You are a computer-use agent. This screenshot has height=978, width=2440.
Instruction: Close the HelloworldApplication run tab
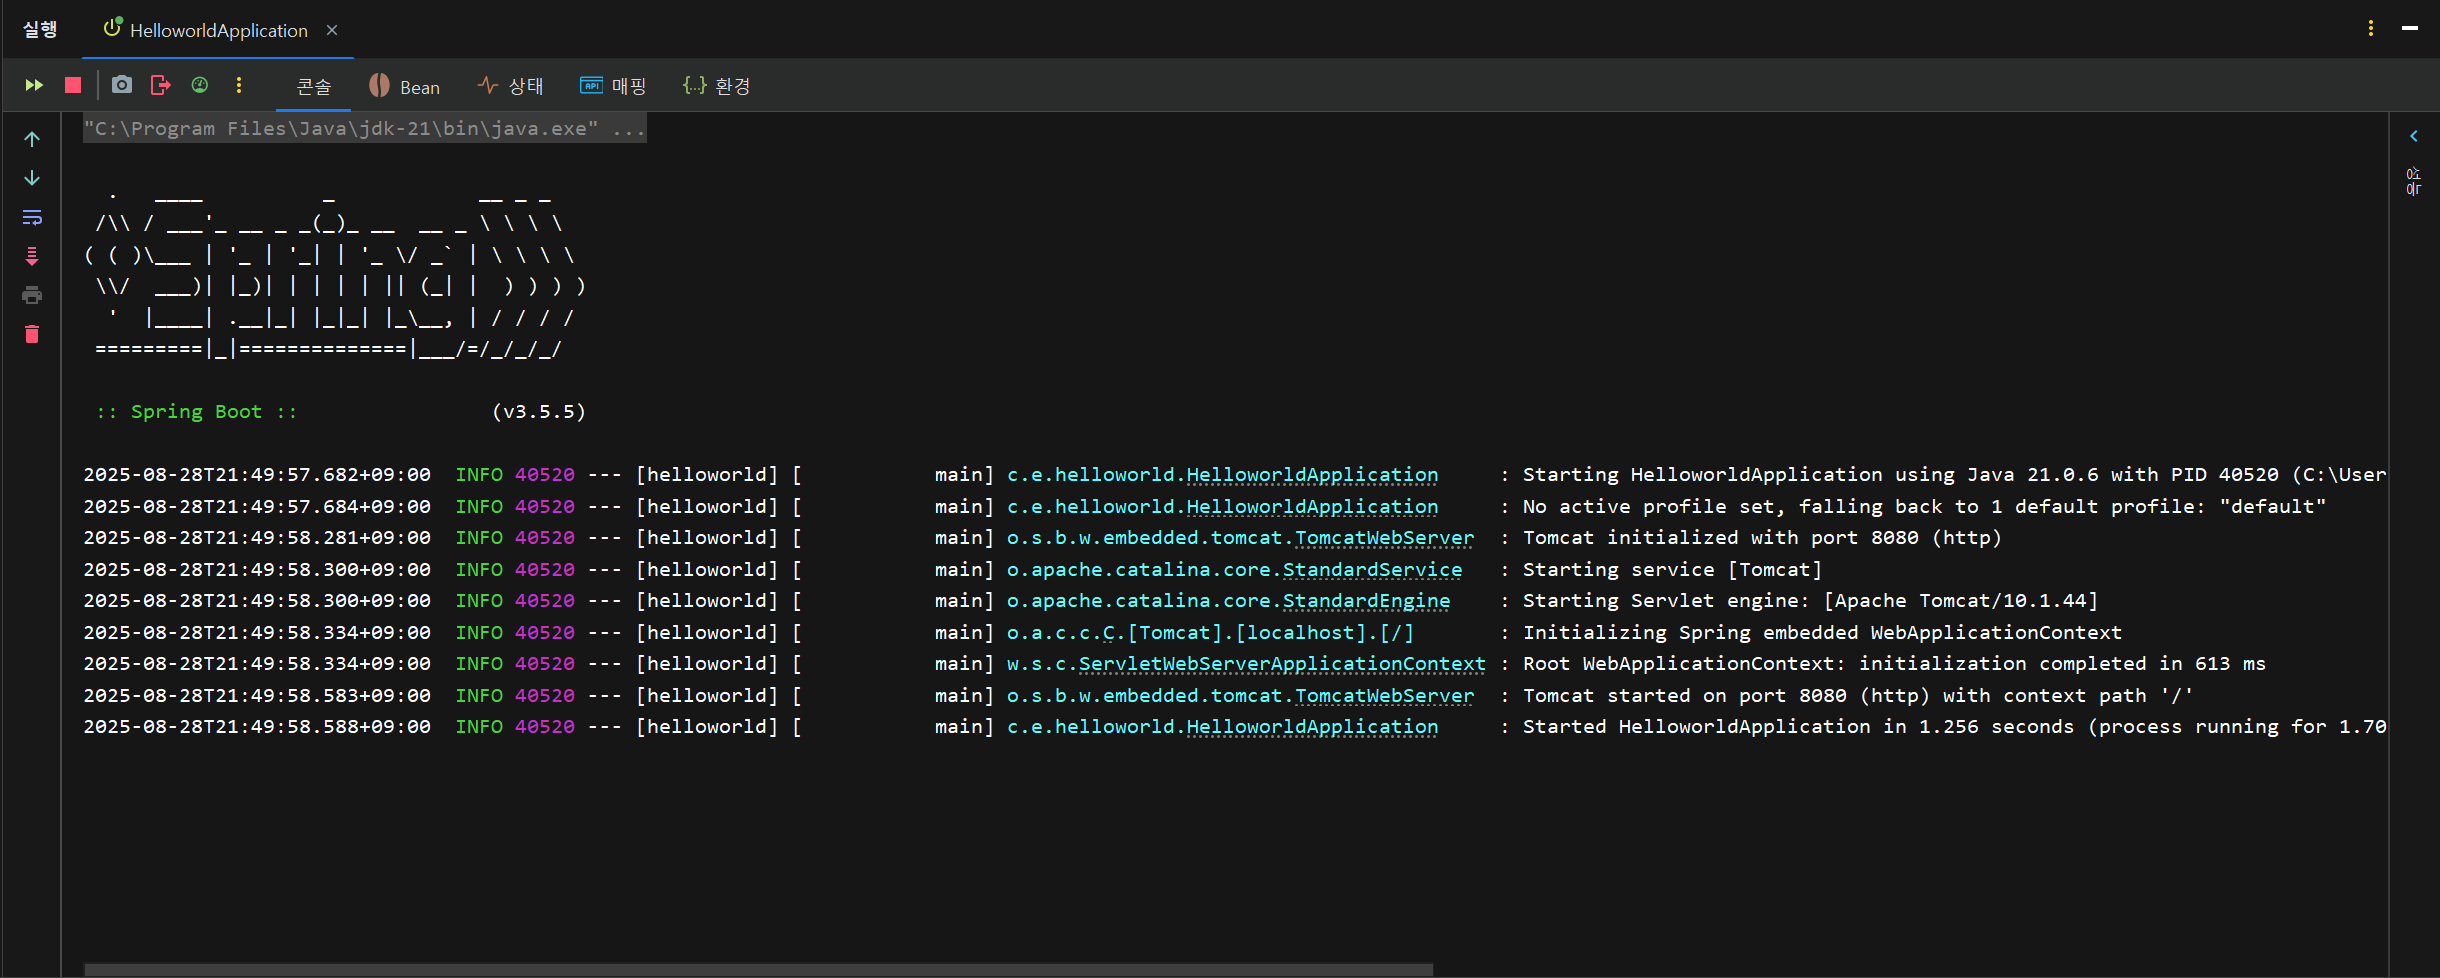pyautogui.click(x=332, y=30)
